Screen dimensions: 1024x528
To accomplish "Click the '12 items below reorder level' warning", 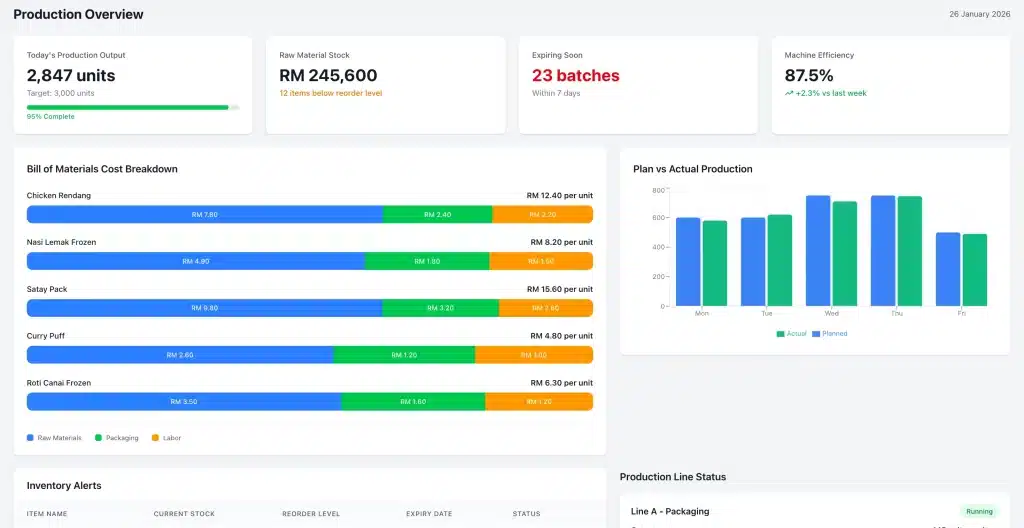I will click(330, 93).
